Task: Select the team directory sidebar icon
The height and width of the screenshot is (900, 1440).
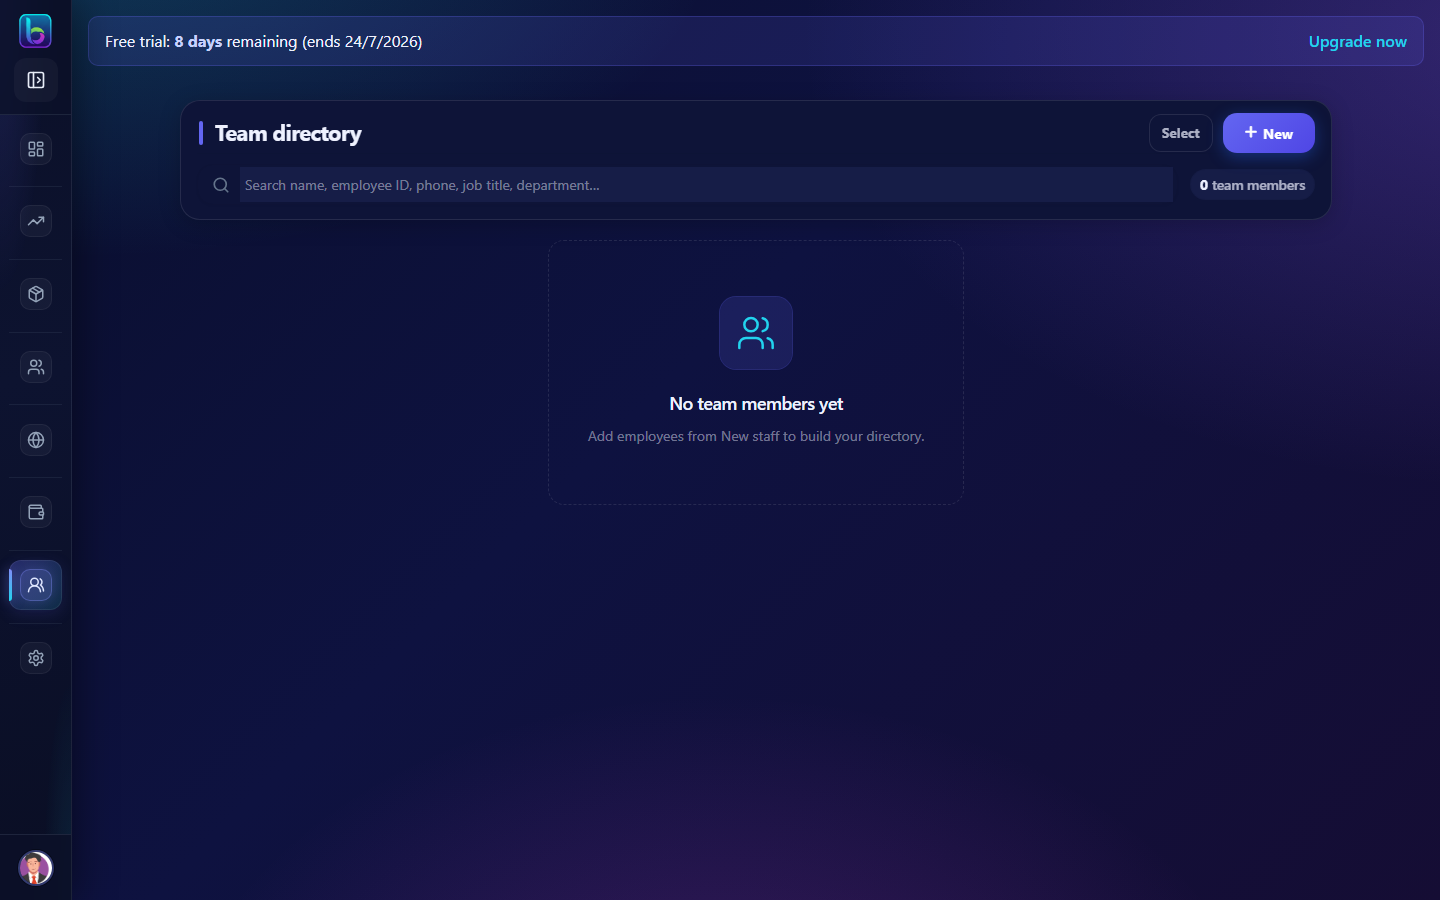Action: point(36,585)
